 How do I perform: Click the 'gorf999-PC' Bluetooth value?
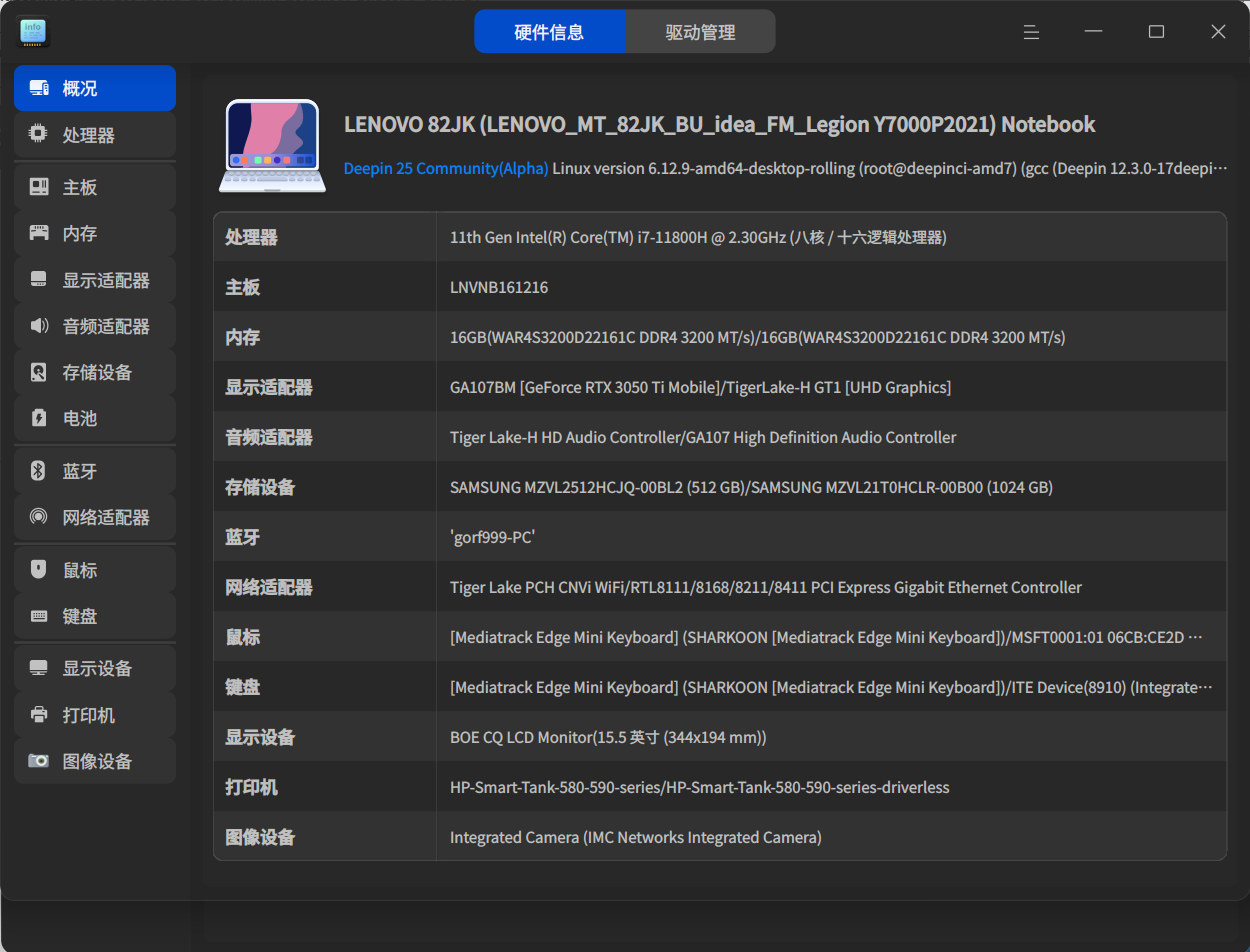[493, 537]
